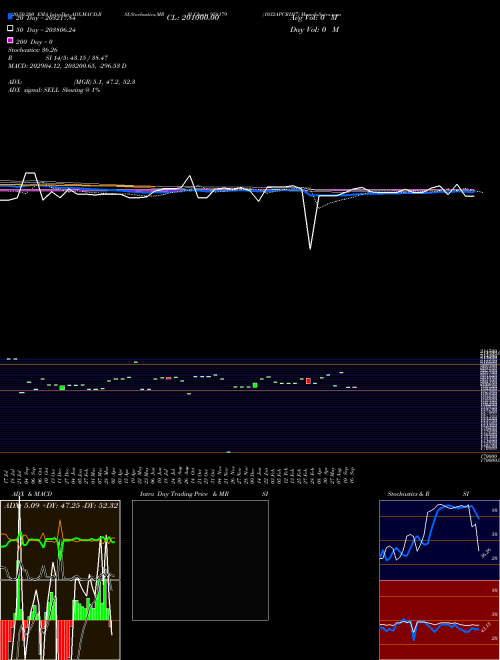Click the 'Intra Day Trading Price & MR' title

coord(184,494)
